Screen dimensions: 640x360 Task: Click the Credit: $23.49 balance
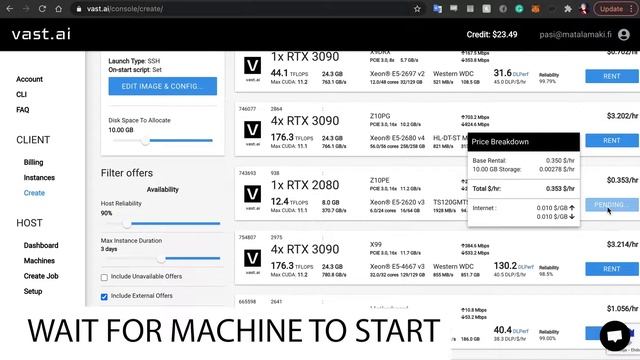tap(492, 35)
